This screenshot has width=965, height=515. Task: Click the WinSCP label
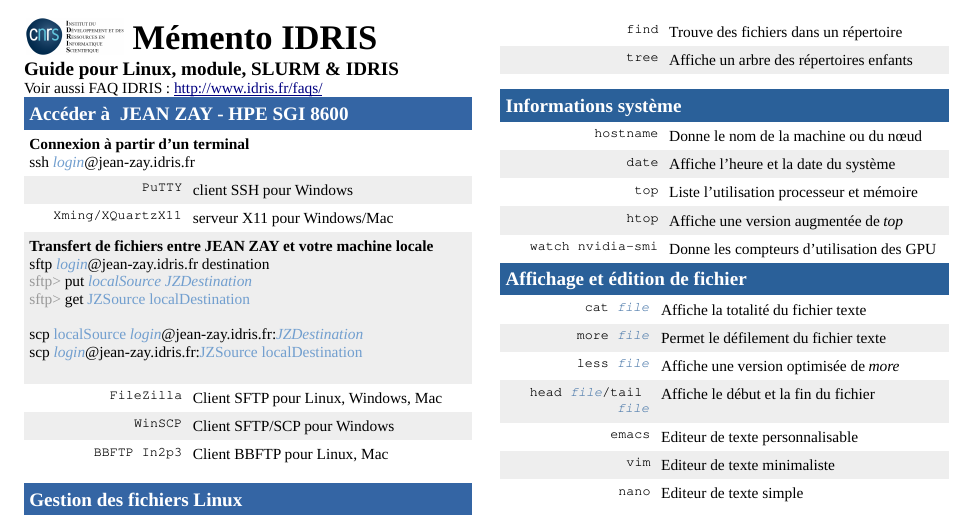[x=157, y=424]
